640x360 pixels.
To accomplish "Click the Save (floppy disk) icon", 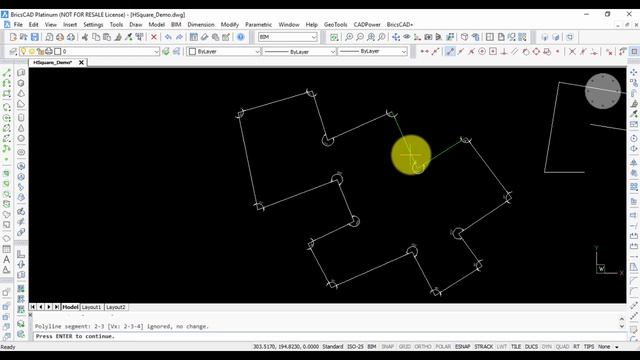I will tap(35, 37).
